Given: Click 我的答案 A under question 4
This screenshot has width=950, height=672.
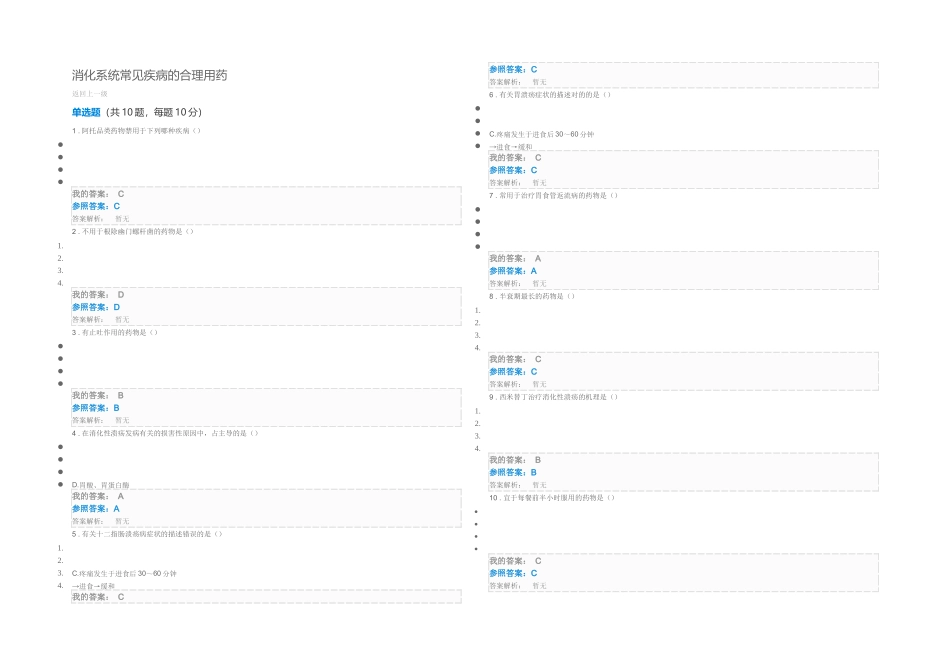Looking at the screenshot, I should (x=98, y=496).
